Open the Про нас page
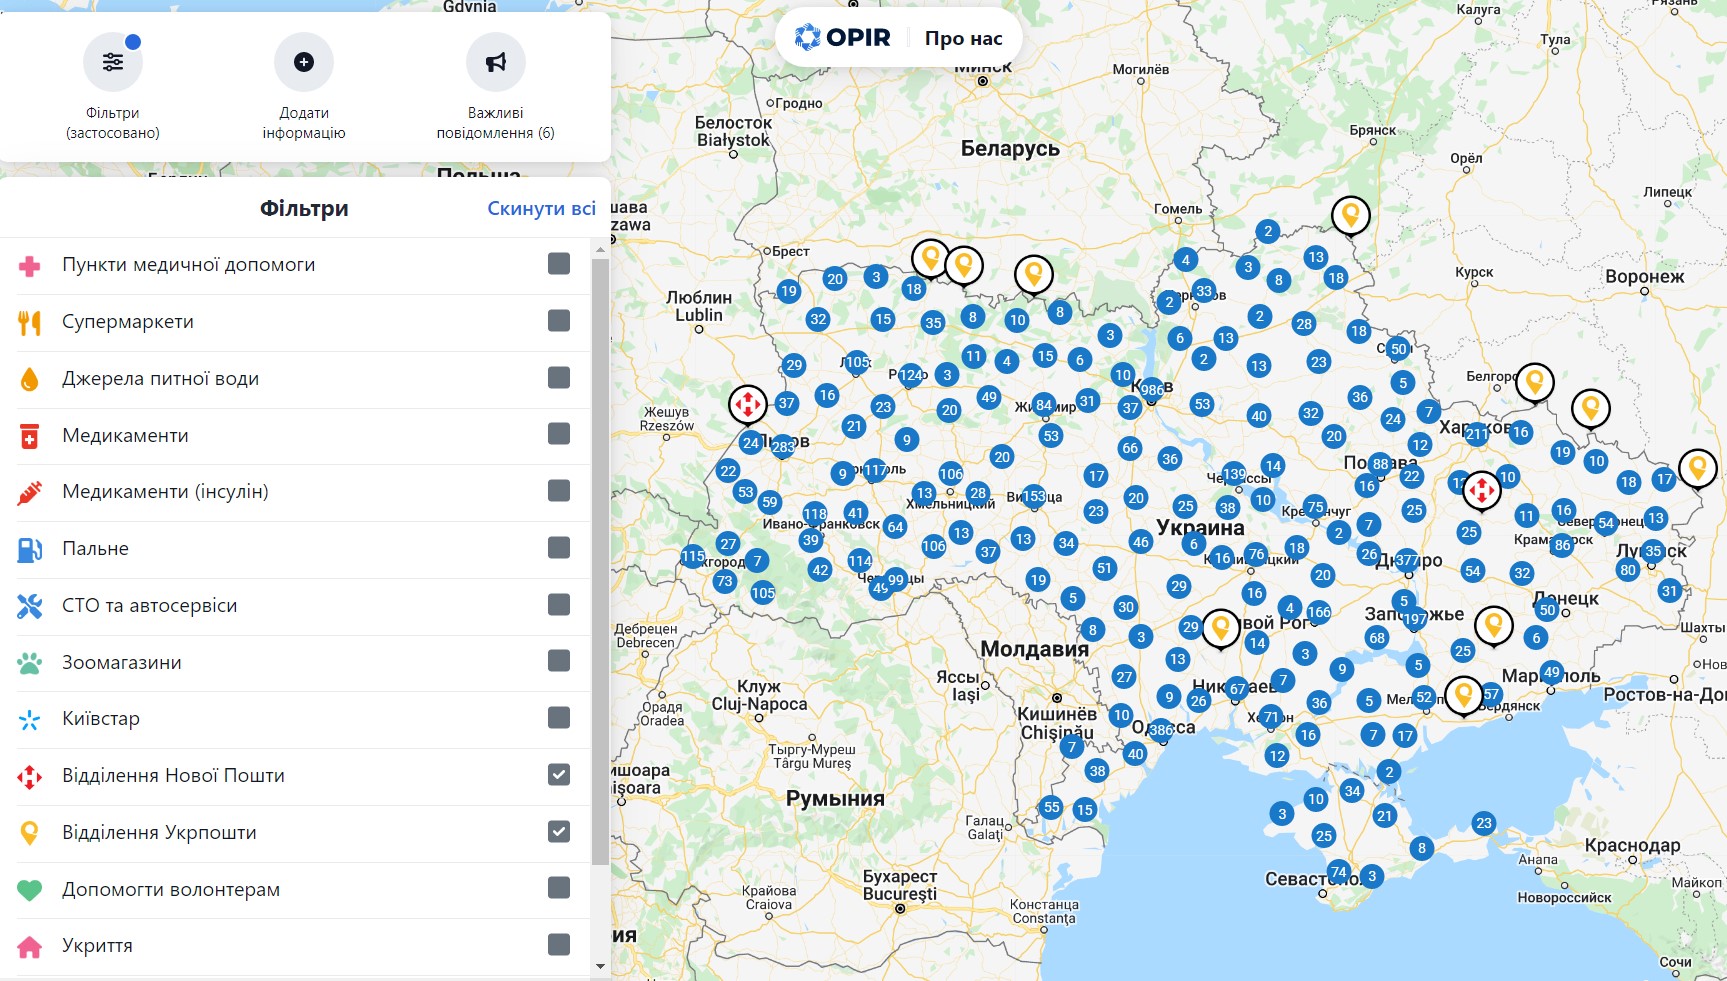Viewport: 1727px width, 981px height. 961,38
